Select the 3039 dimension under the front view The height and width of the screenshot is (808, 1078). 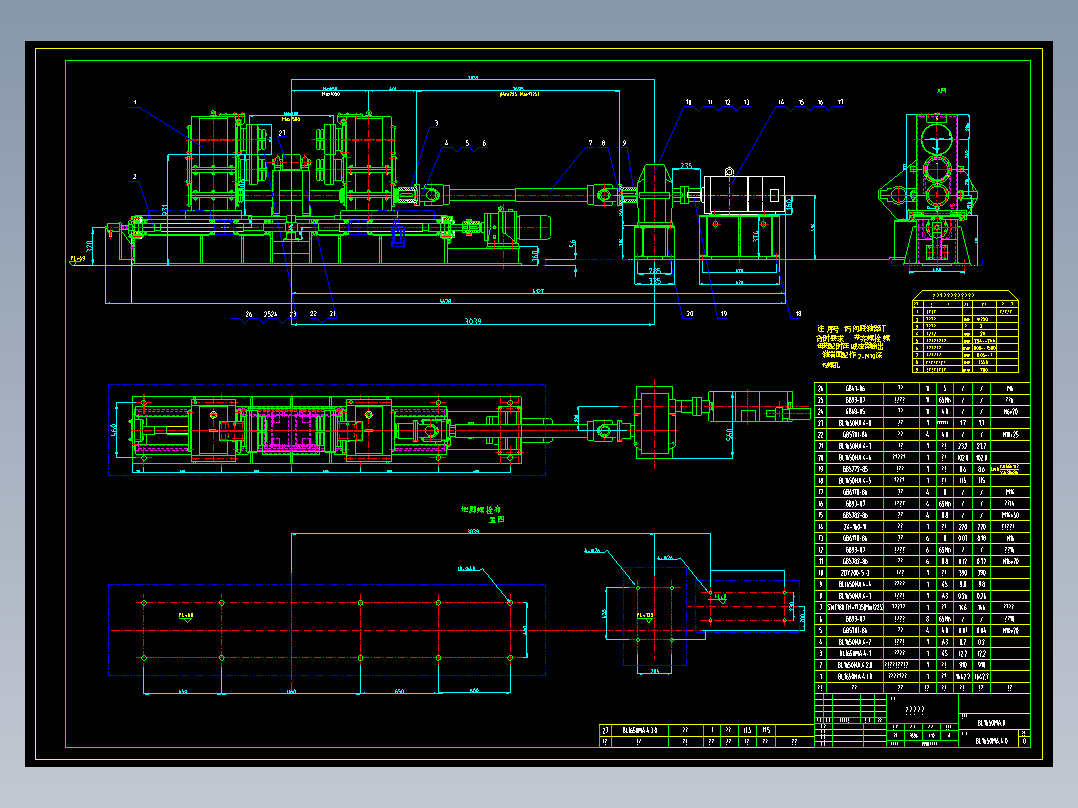[x=473, y=321]
